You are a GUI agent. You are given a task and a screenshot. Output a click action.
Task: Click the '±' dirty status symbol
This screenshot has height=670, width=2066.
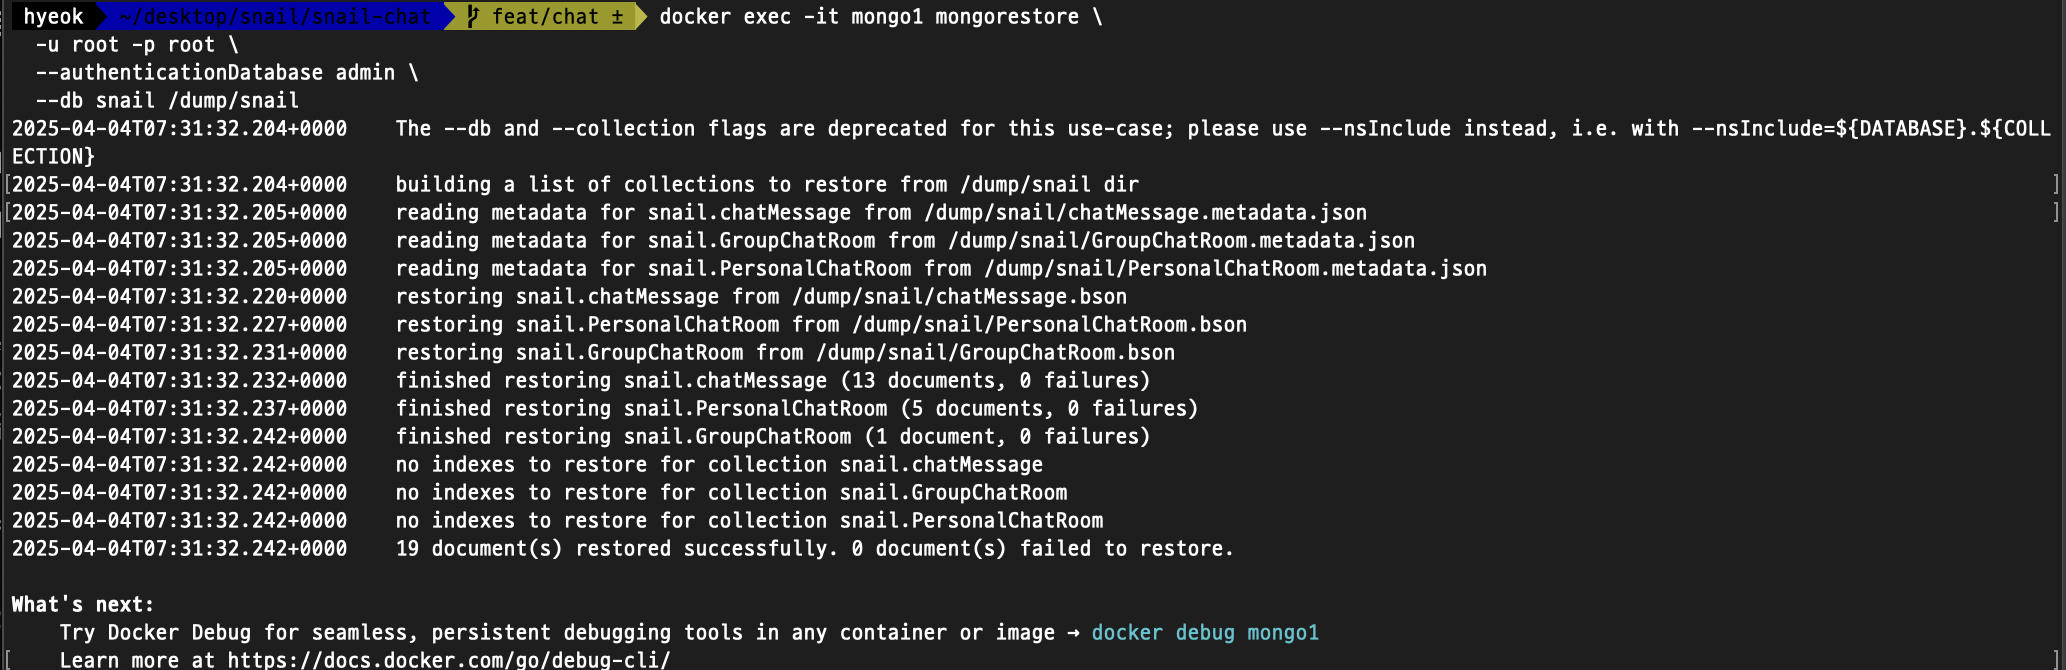click(x=617, y=16)
